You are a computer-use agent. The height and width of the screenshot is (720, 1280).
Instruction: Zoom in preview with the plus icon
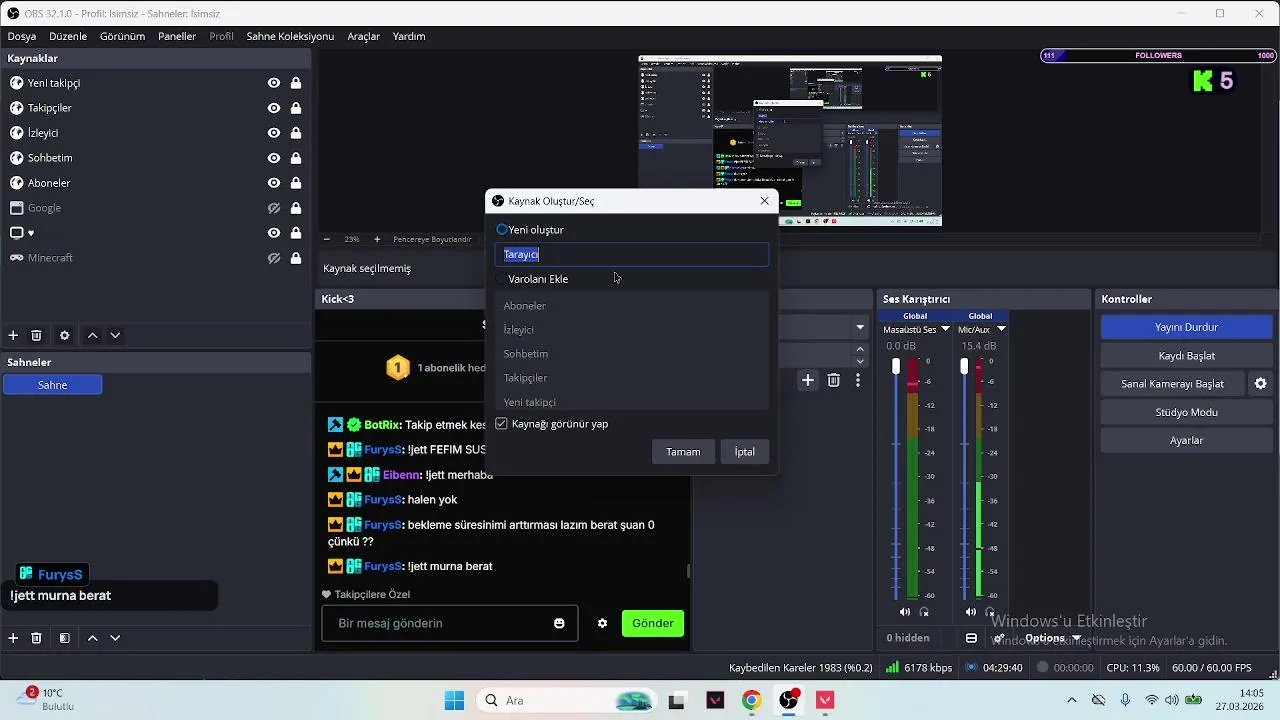click(x=377, y=240)
